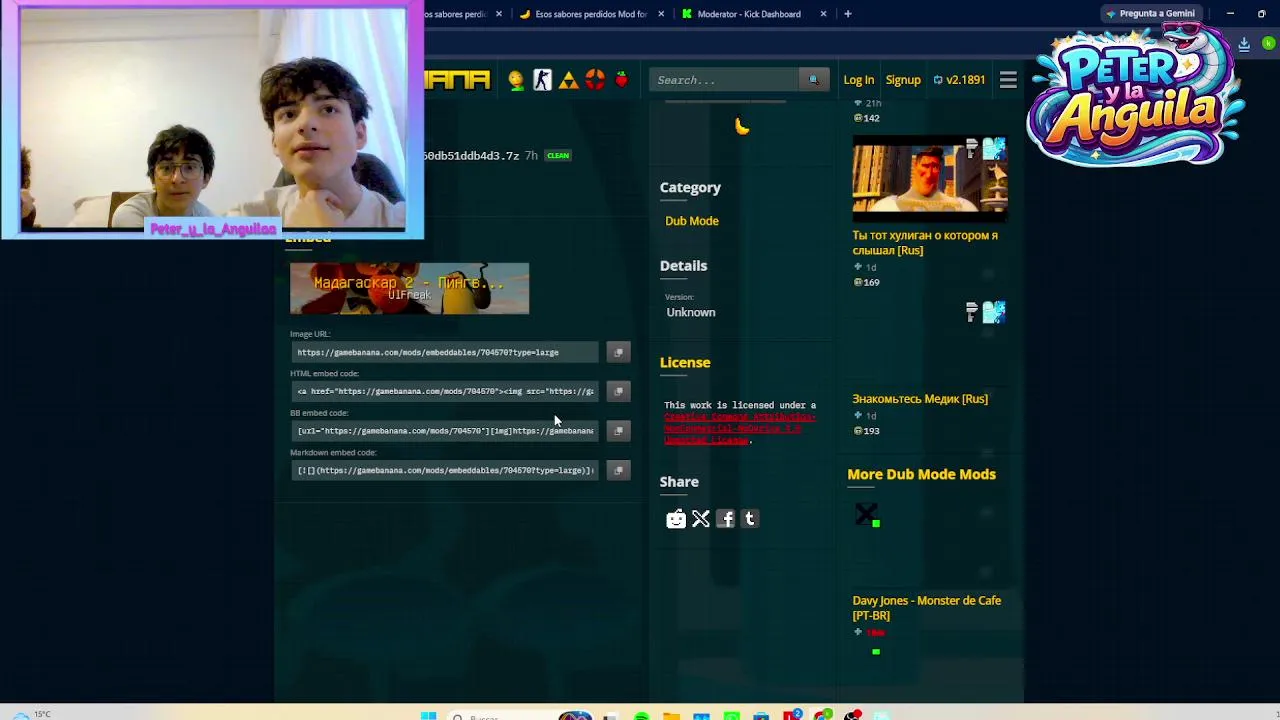Copy the Markdown embed code
The image size is (1280, 720).
pyautogui.click(x=618, y=470)
